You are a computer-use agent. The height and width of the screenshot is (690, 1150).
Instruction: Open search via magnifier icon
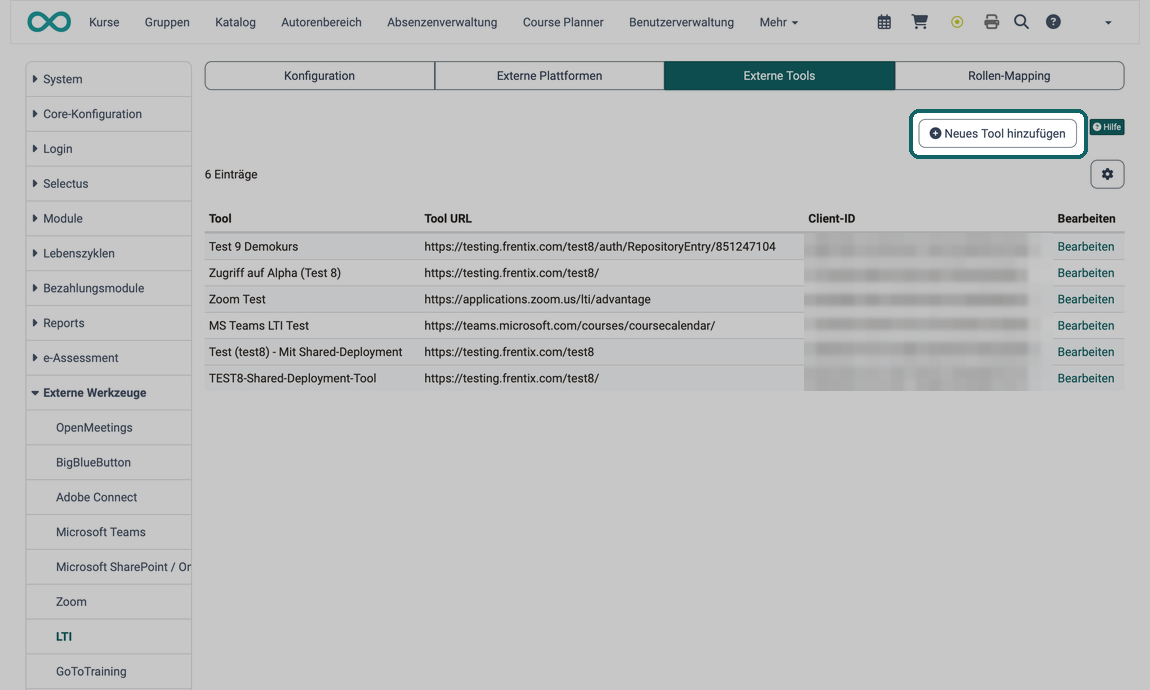(1021, 22)
